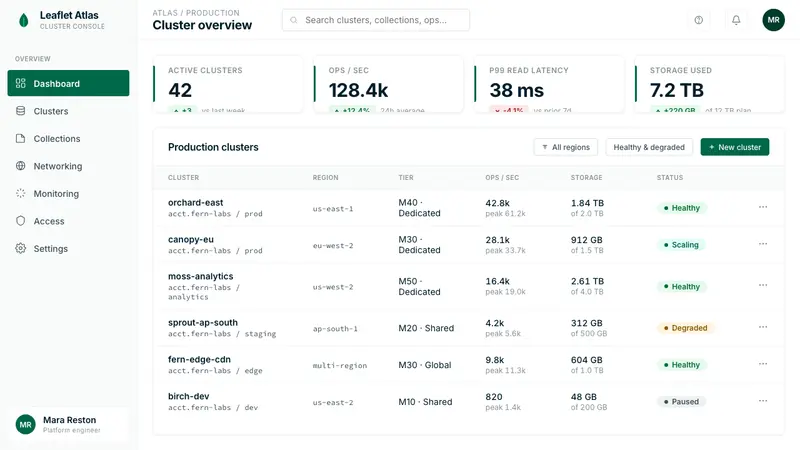Click the Degraded status badge
The image size is (800, 450).
pyautogui.click(x=685, y=328)
